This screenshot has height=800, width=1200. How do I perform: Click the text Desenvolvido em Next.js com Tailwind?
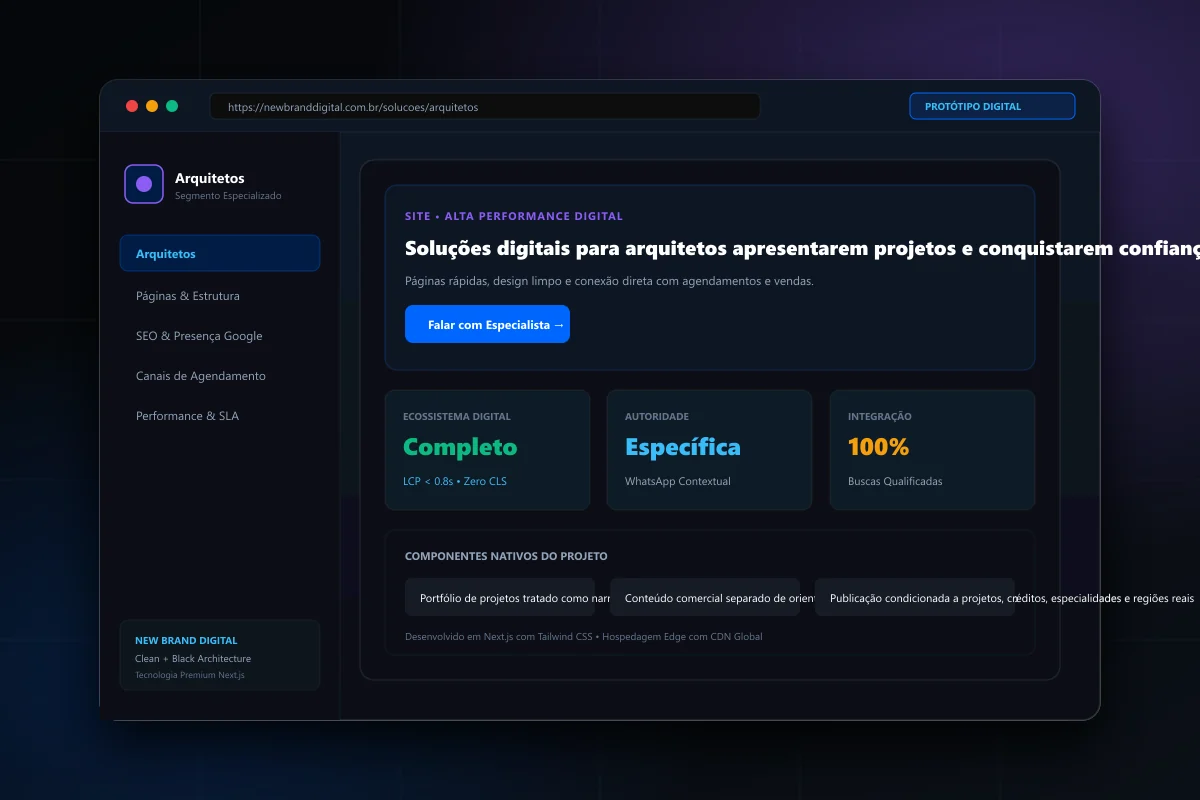(583, 636)
